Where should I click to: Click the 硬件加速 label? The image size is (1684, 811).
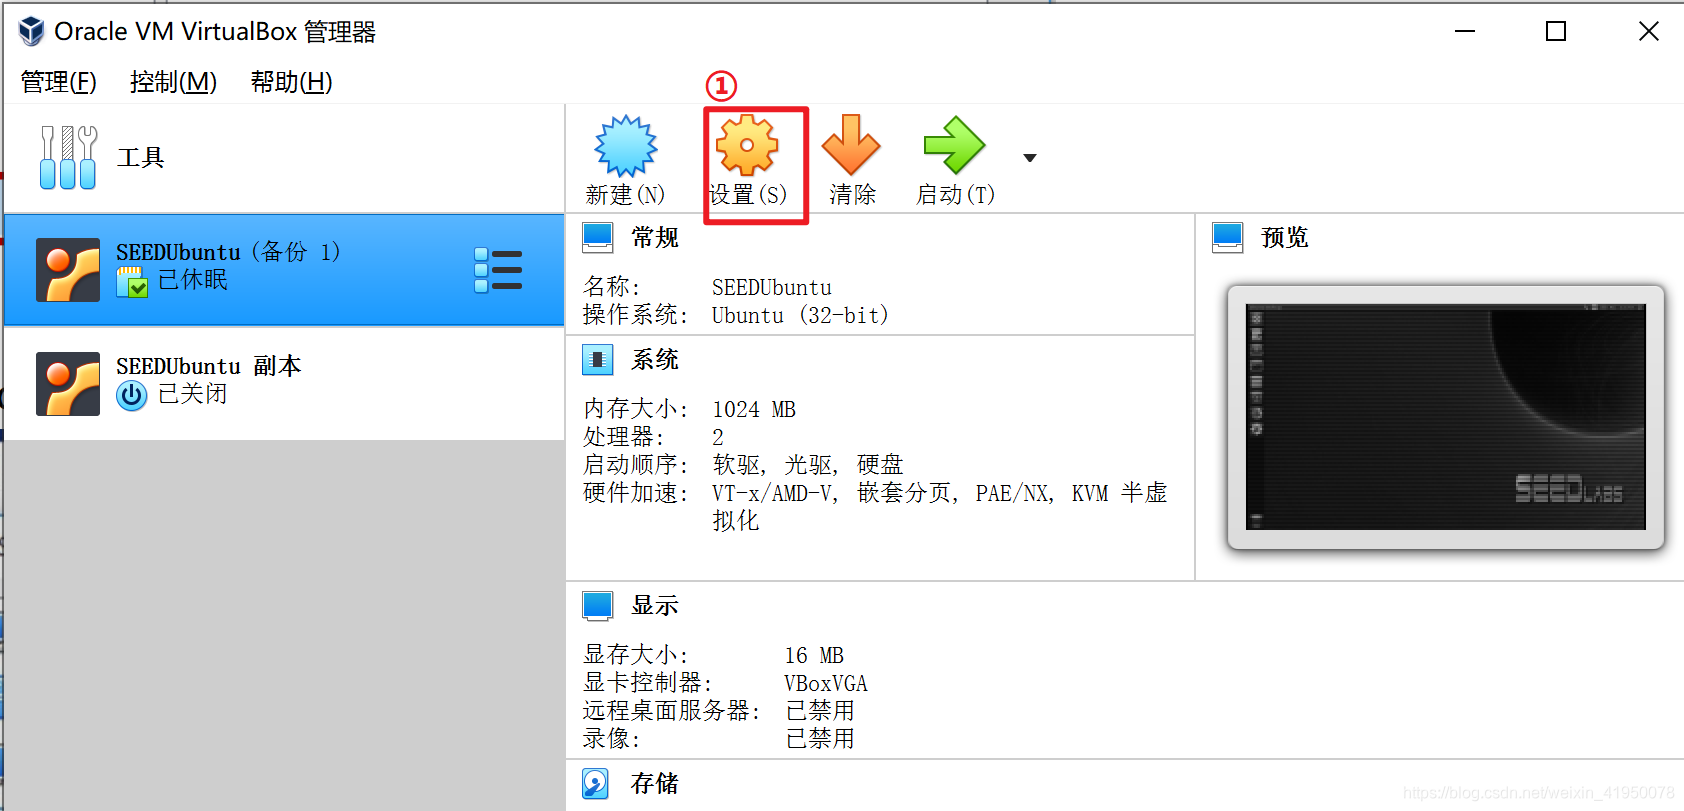tap(635, 493)
